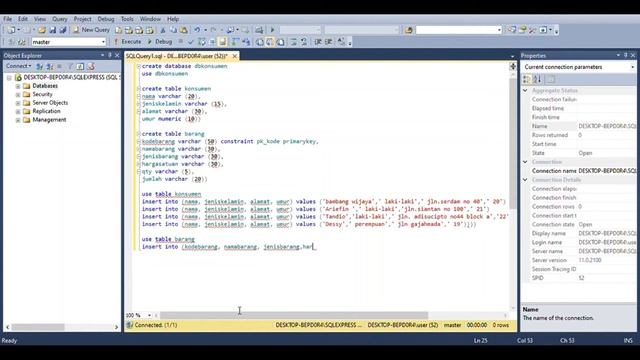
Task: Toggle auto-hide pin on Properties panel
Action: pyautogui.click(x=625, y=55)
